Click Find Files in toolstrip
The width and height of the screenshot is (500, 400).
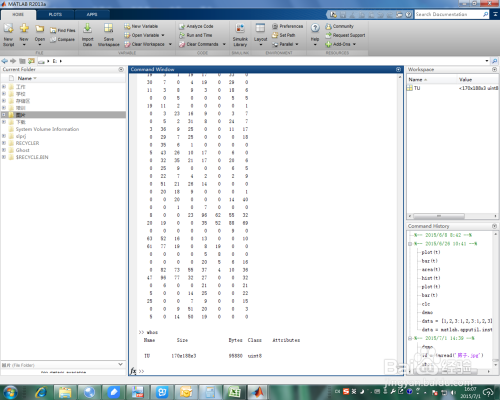pyautogui.click(x=63, y=30)
